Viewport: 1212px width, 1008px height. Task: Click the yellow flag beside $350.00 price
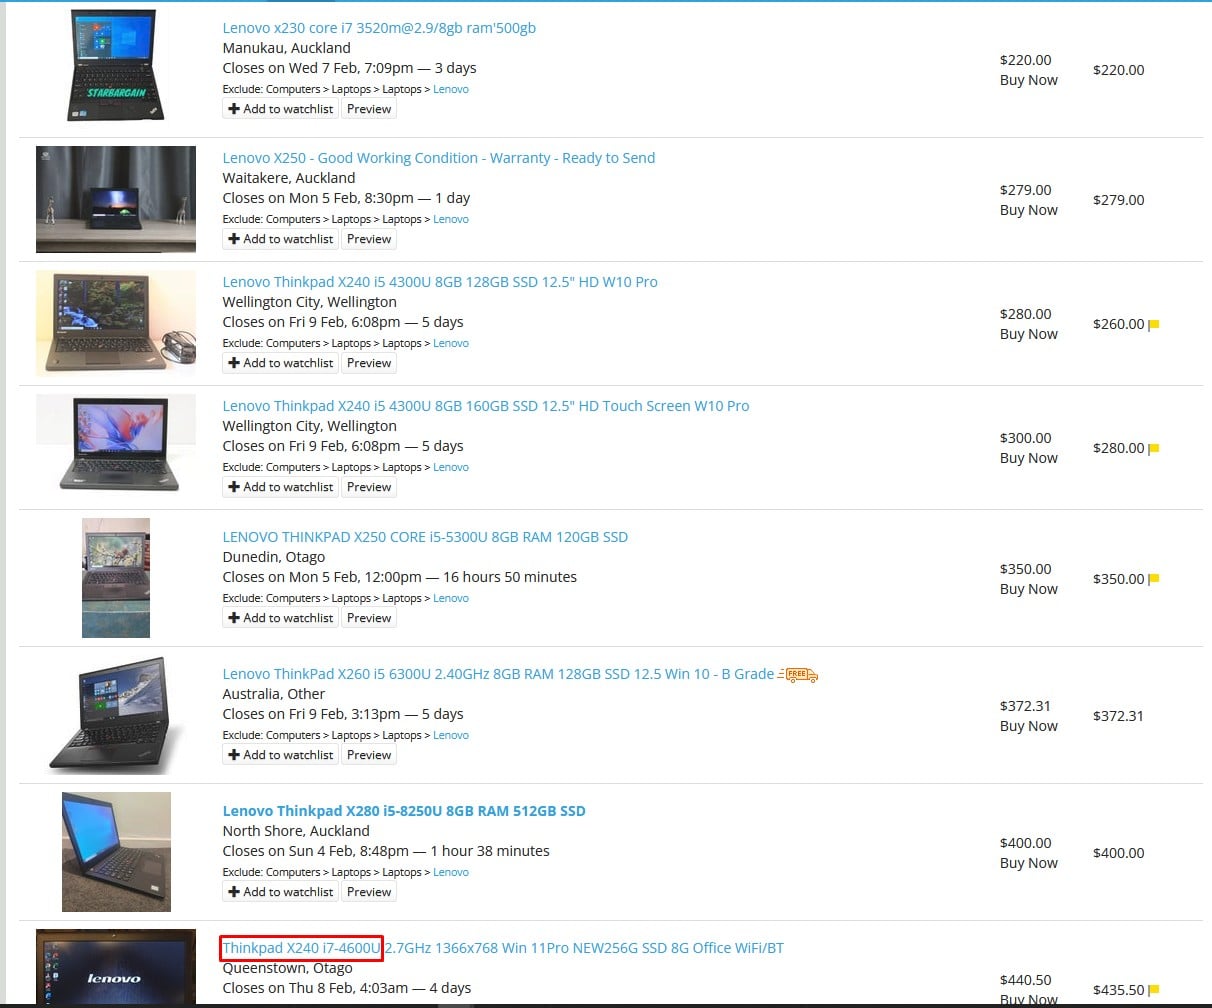tap(1153, 579)
